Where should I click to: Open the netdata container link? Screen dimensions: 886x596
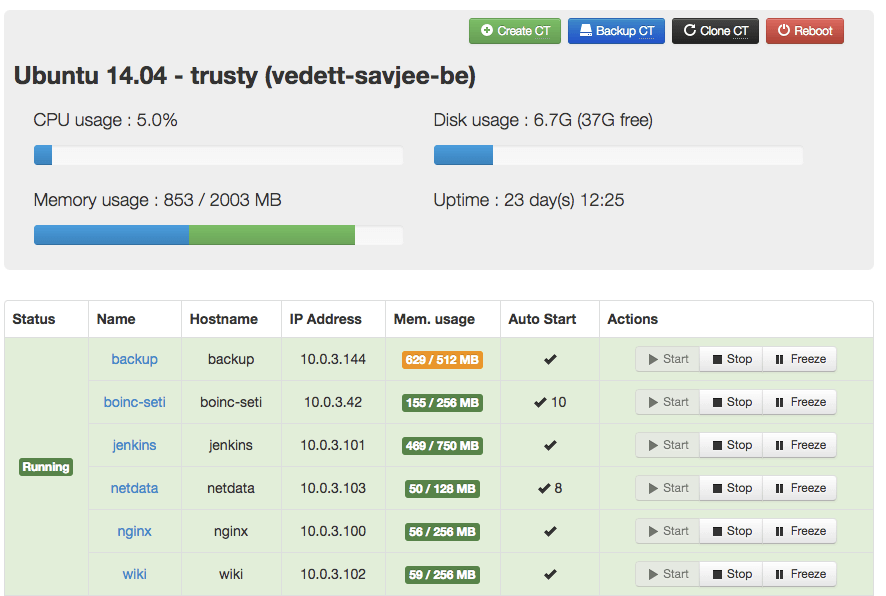(x=134, y=488)
